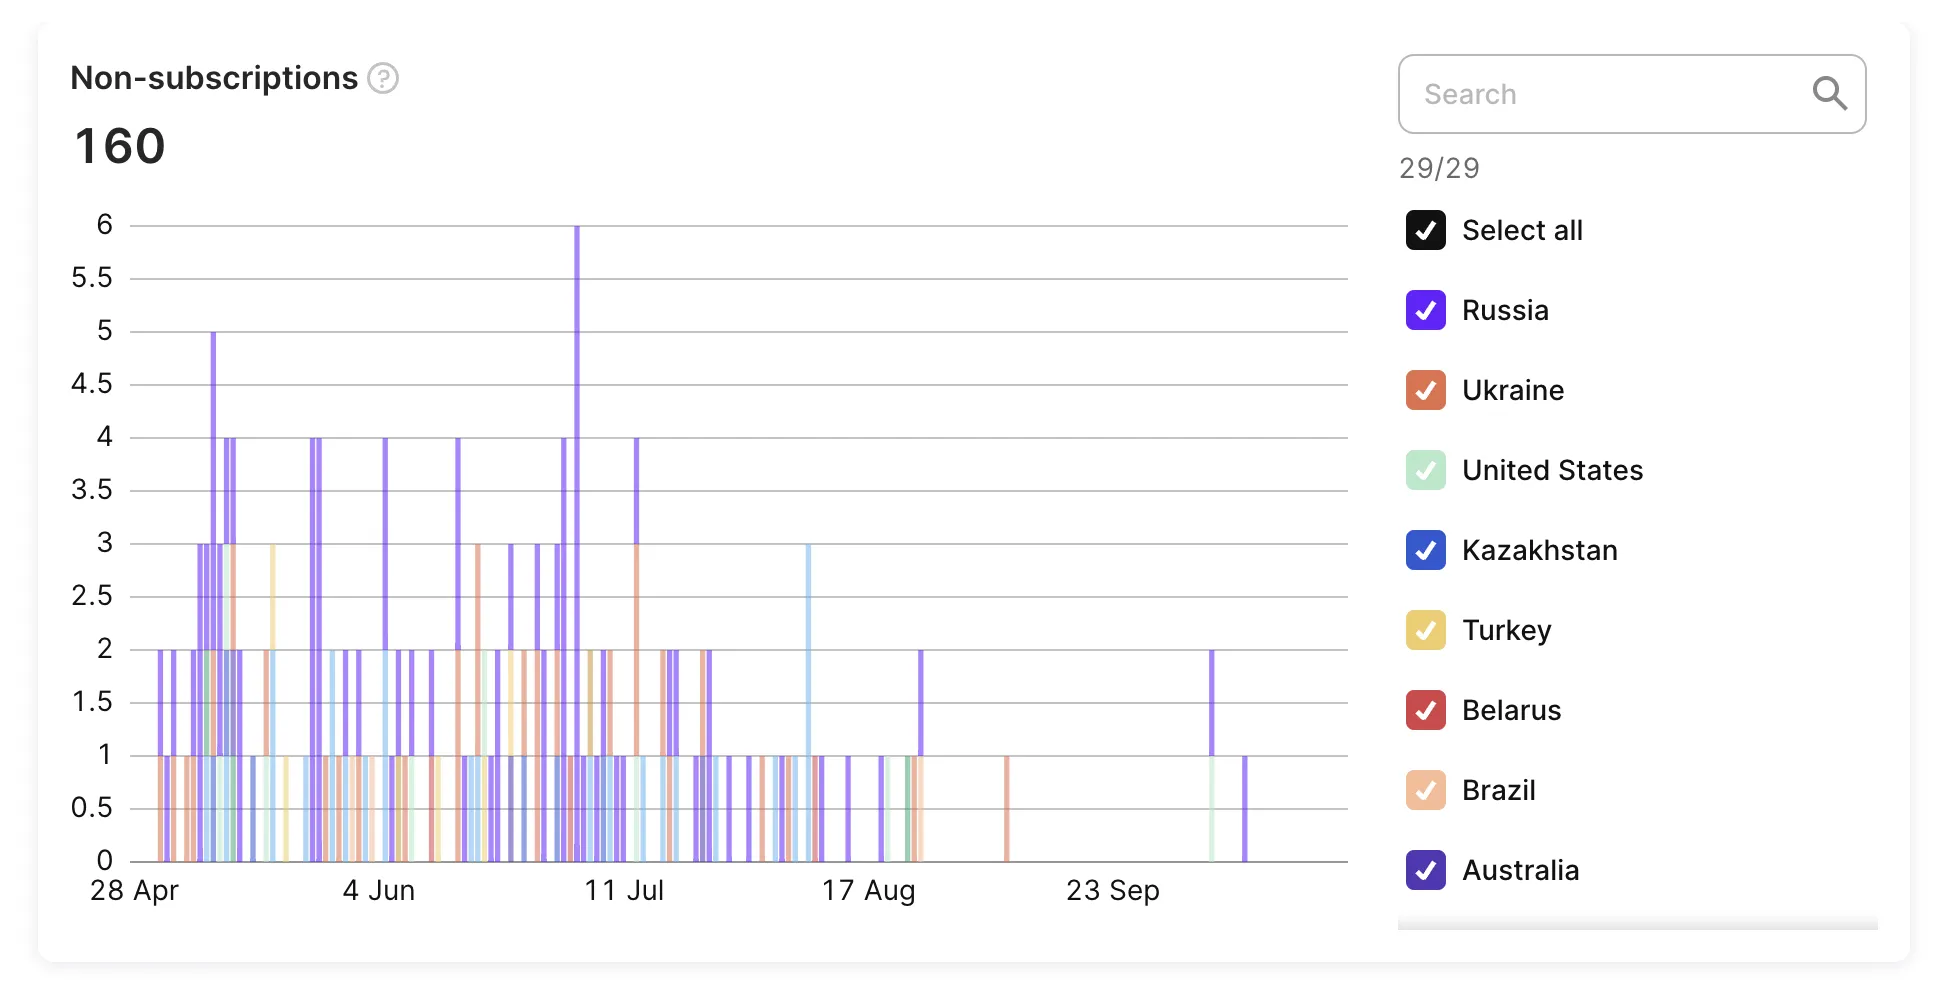
Task: Click the Kazakhstan legend label
Action: pyautogui.click(x=1539, y=550)
